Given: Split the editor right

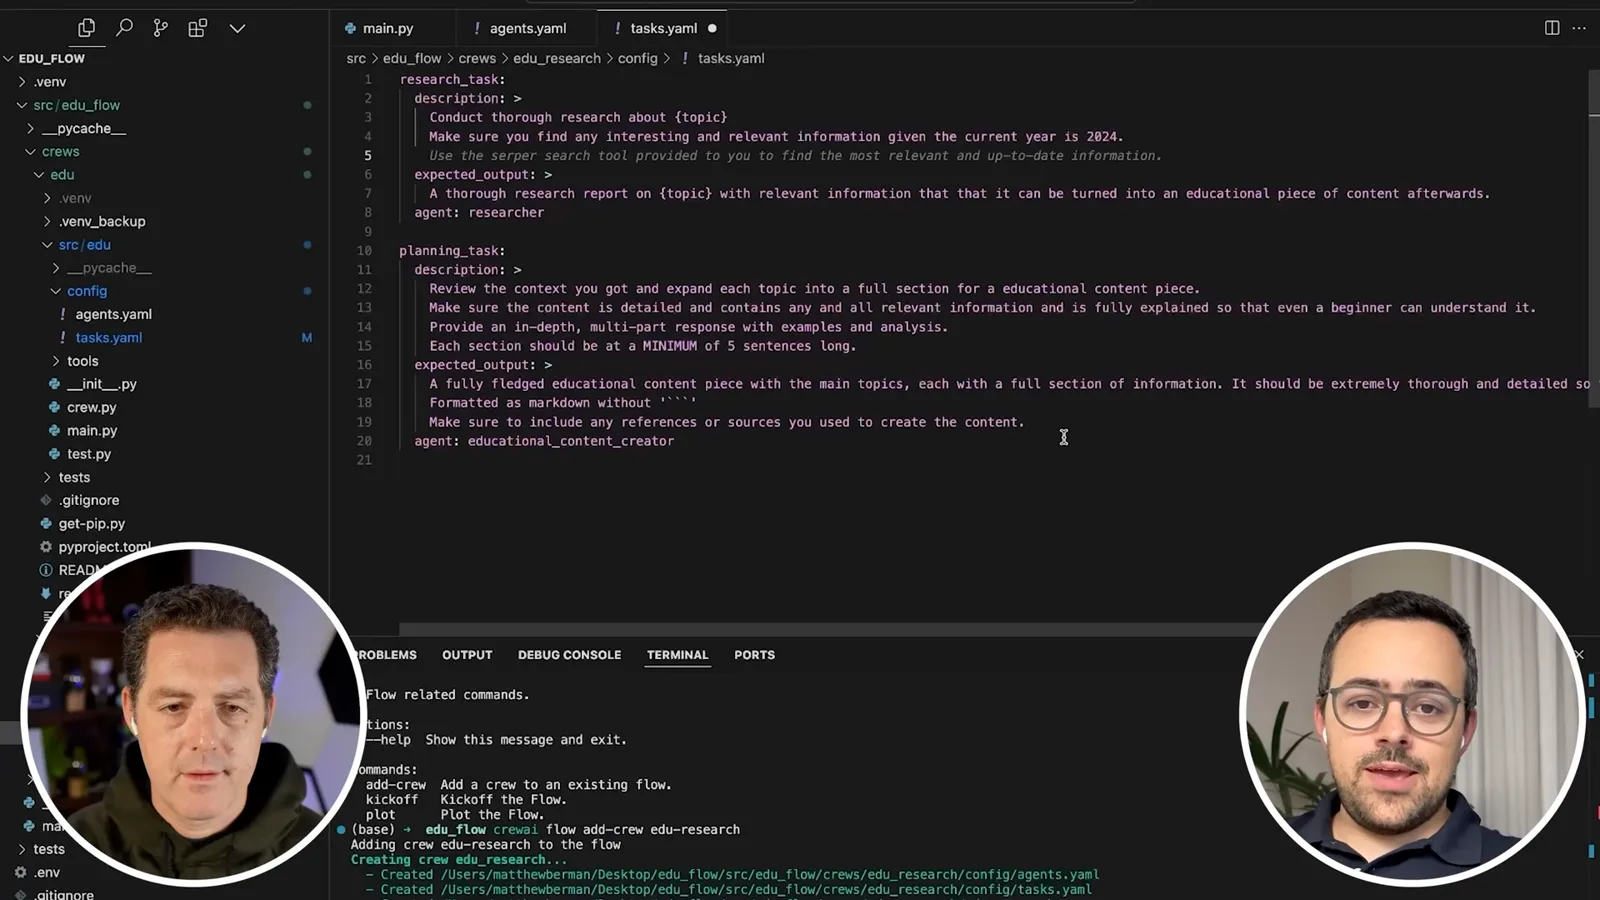Looking at the screenshot, I should point(1552,28).
